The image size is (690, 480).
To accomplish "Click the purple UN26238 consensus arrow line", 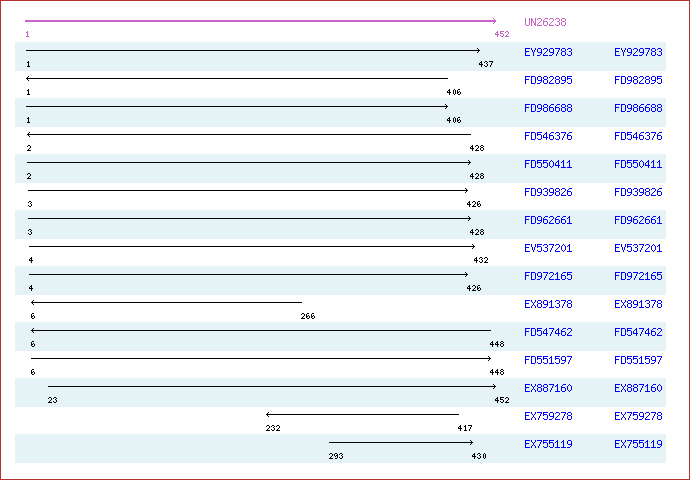I will click(x=260, y=21).
